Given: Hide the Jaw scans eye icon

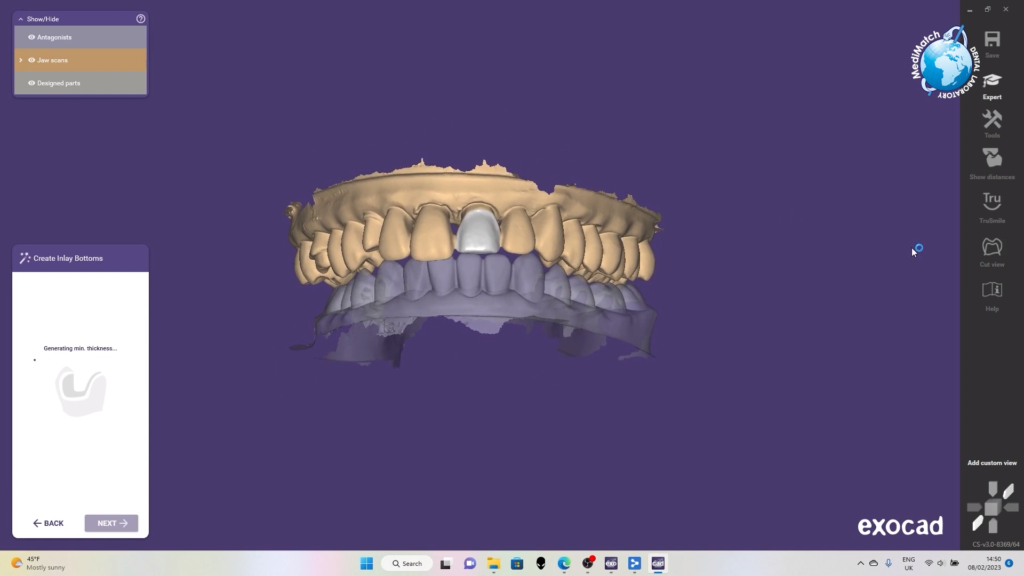Looking at the screenshot, I should point(32,60).
